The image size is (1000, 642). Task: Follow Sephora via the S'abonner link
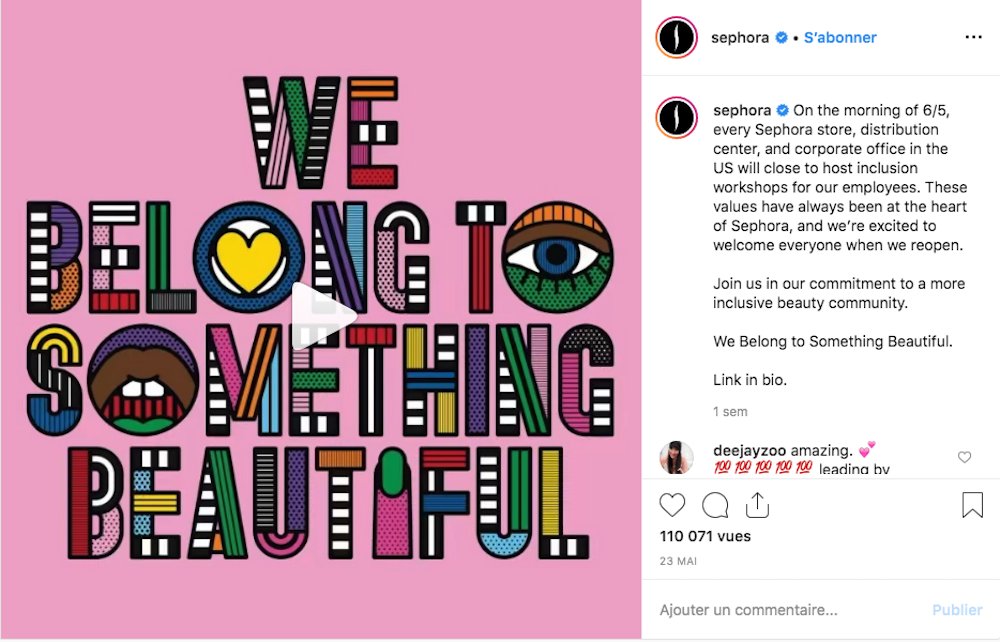click(840, 37)
